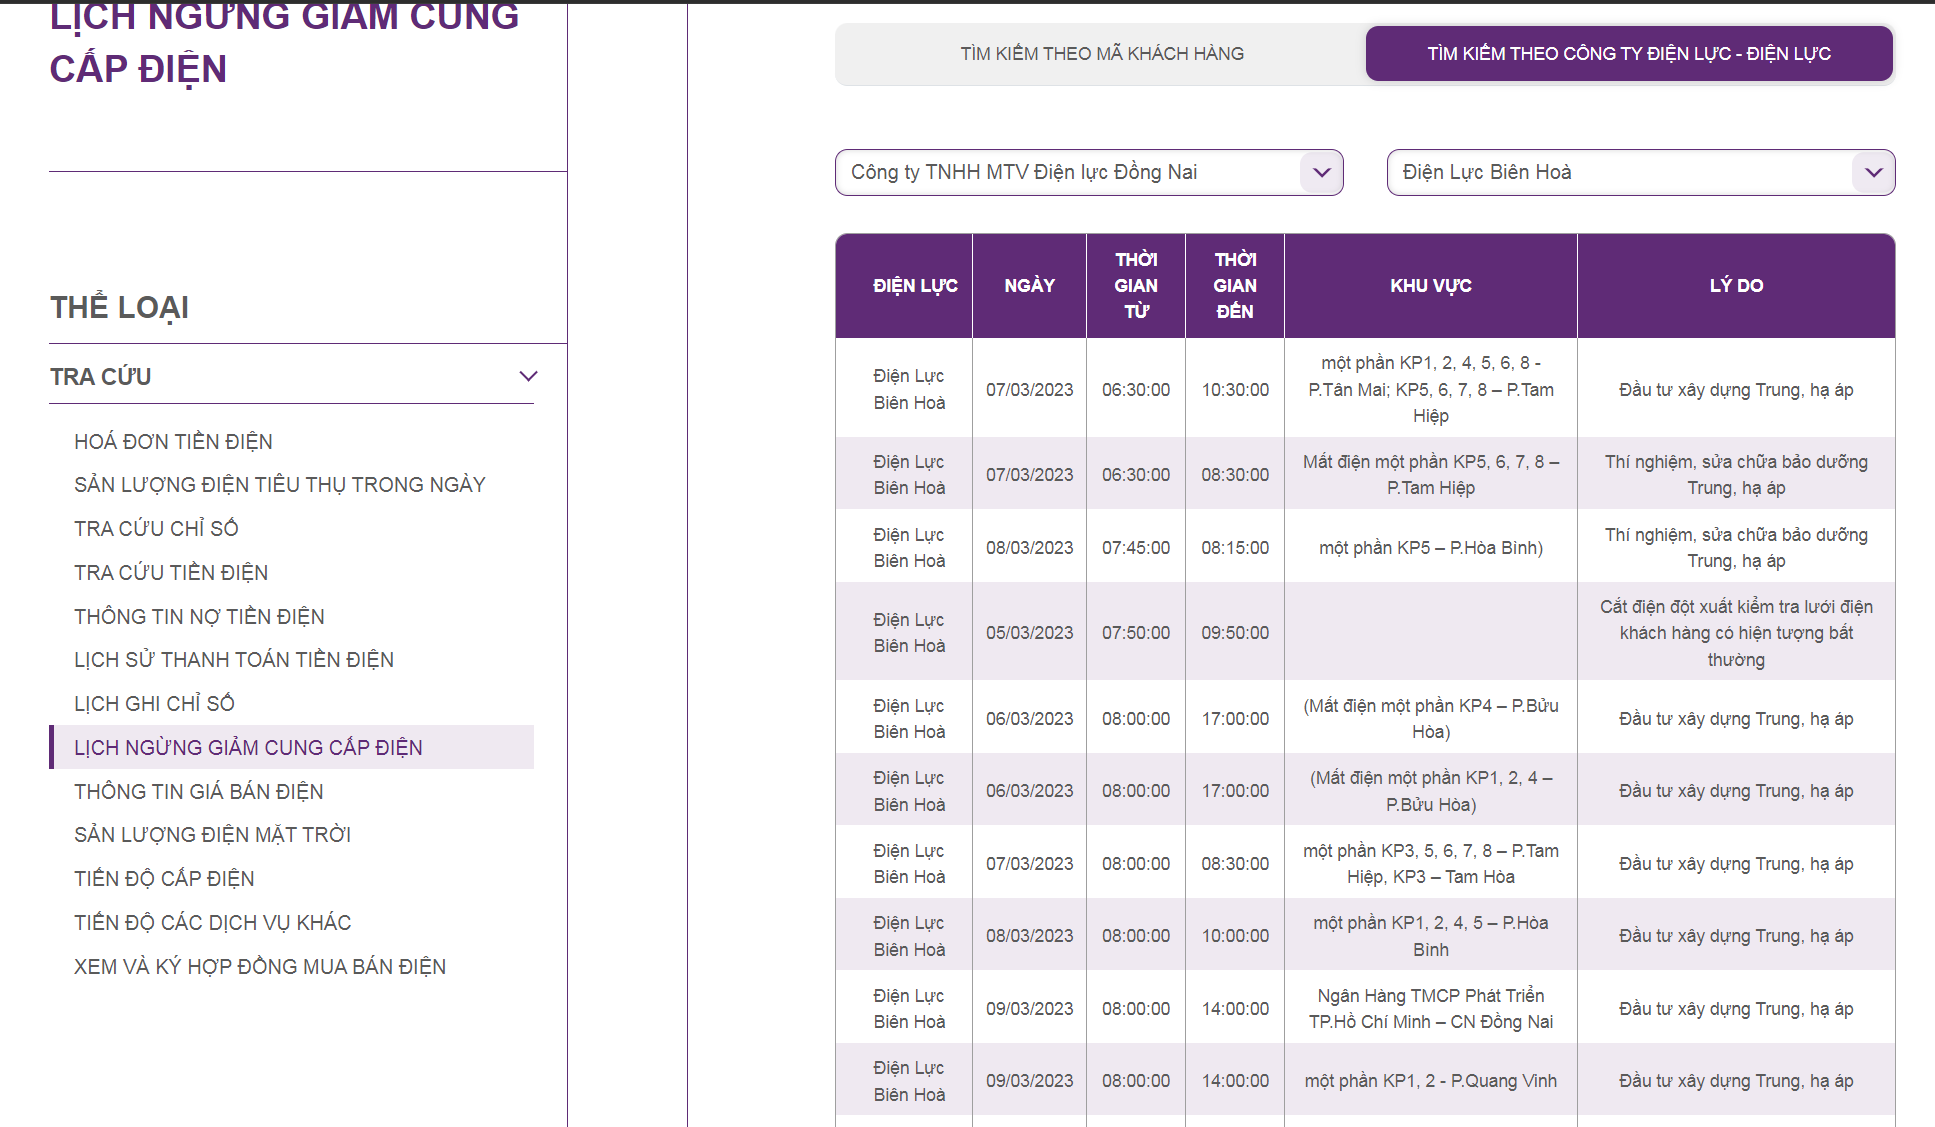Open the Điện Lực Biên Hoà dropdown
This screenshot has height=1127, width=1935.
[1640, 172]
